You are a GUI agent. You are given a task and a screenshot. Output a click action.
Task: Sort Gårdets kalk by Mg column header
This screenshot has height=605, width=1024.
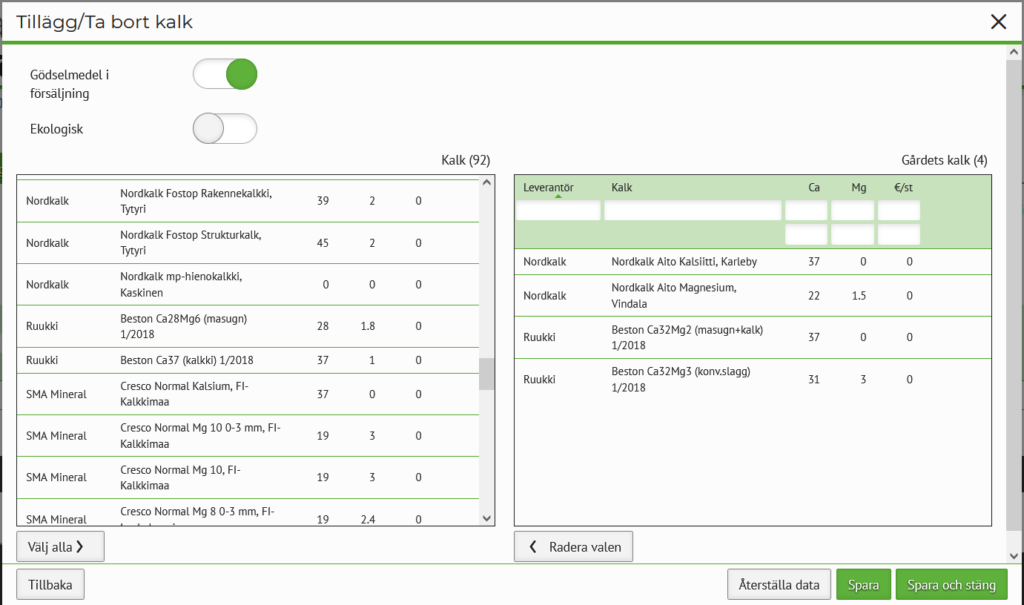click(x=859, y=188)
